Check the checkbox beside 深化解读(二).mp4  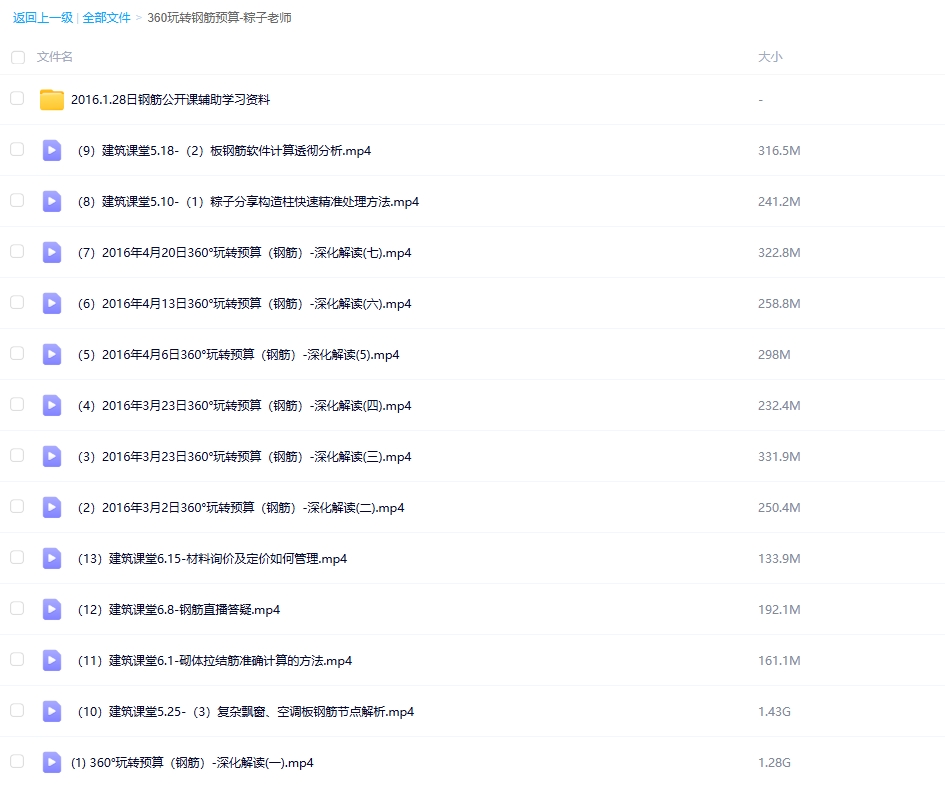[x=17, y=507]
